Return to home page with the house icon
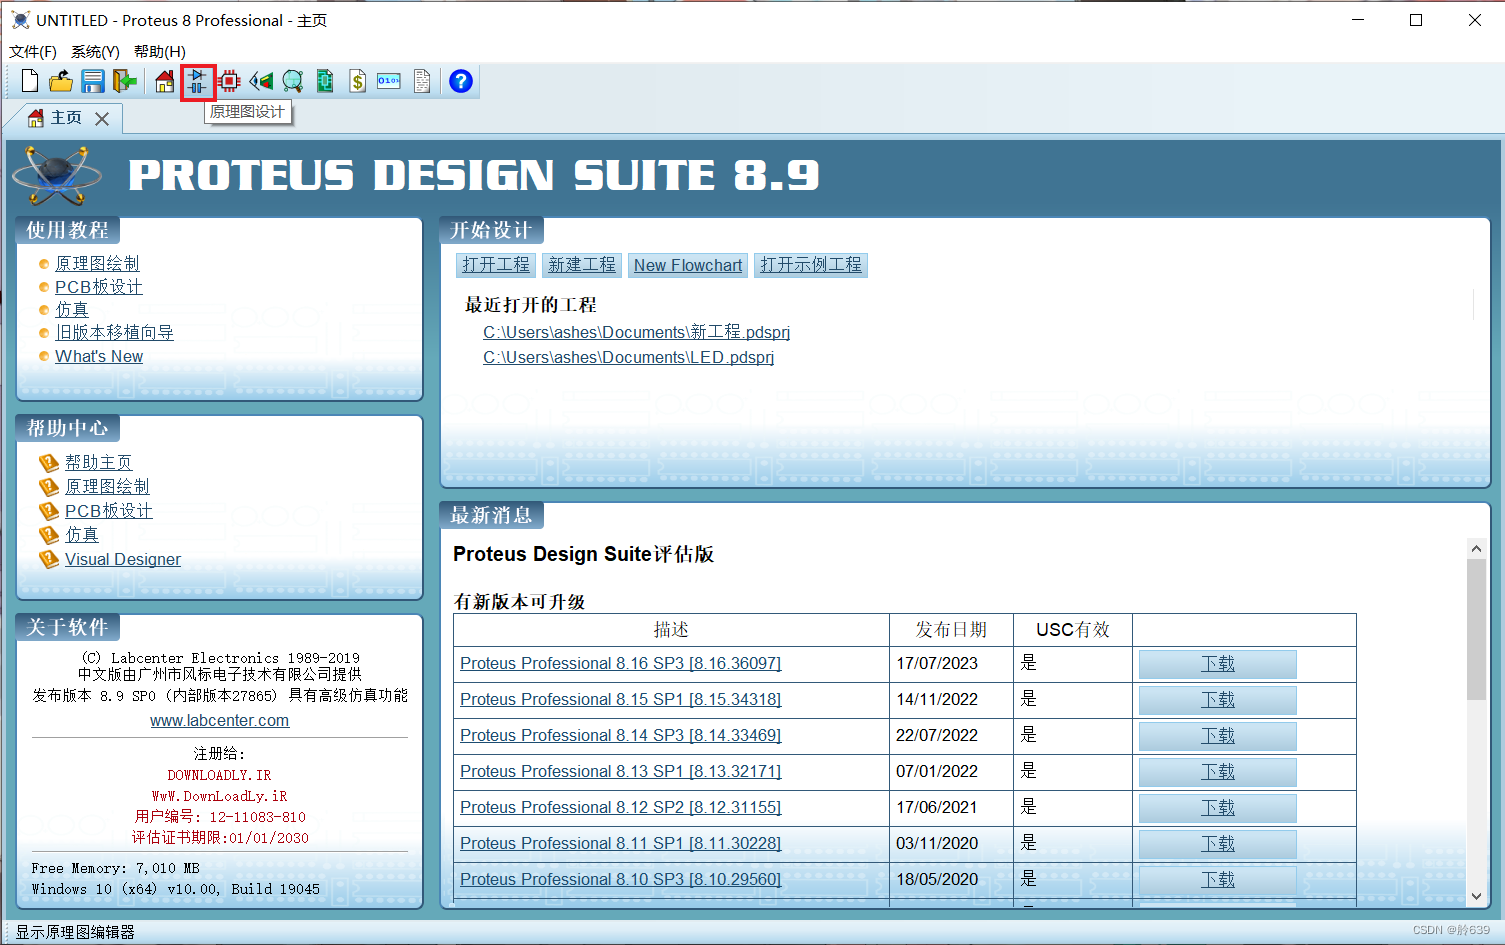1505x945 pixels. click(x=164, y=81)
